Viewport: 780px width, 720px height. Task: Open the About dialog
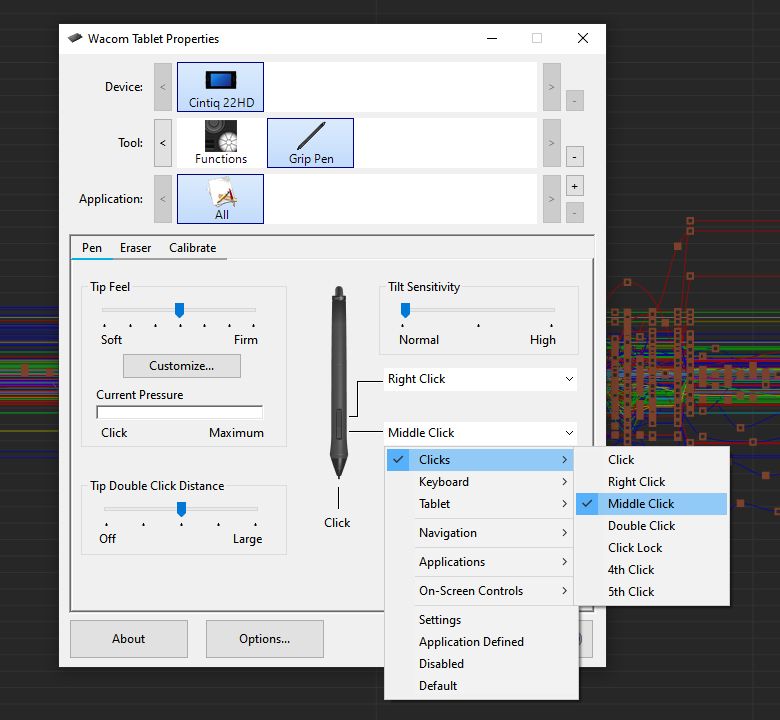(129, 639)
